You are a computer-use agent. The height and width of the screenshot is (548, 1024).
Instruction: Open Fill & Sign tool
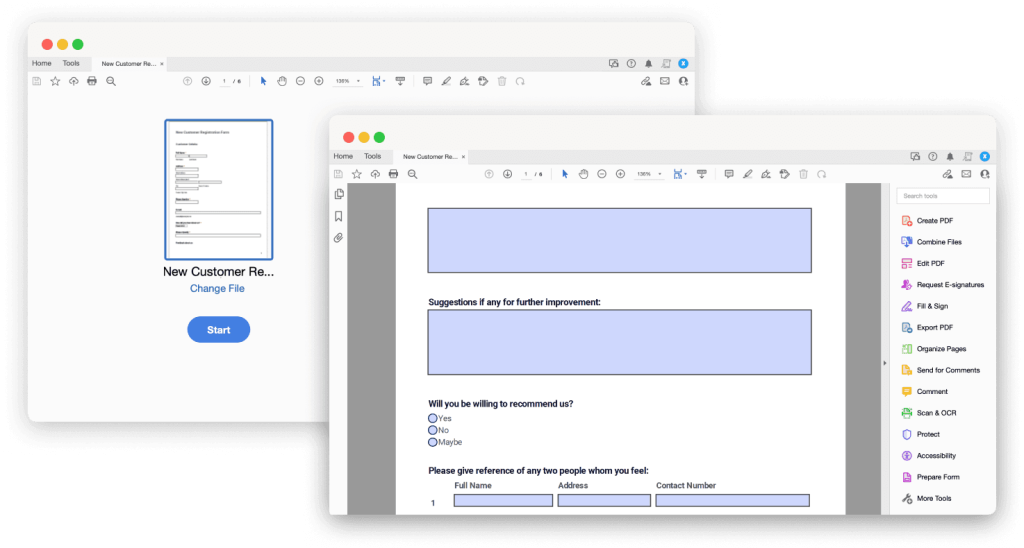tap(925, 306)
